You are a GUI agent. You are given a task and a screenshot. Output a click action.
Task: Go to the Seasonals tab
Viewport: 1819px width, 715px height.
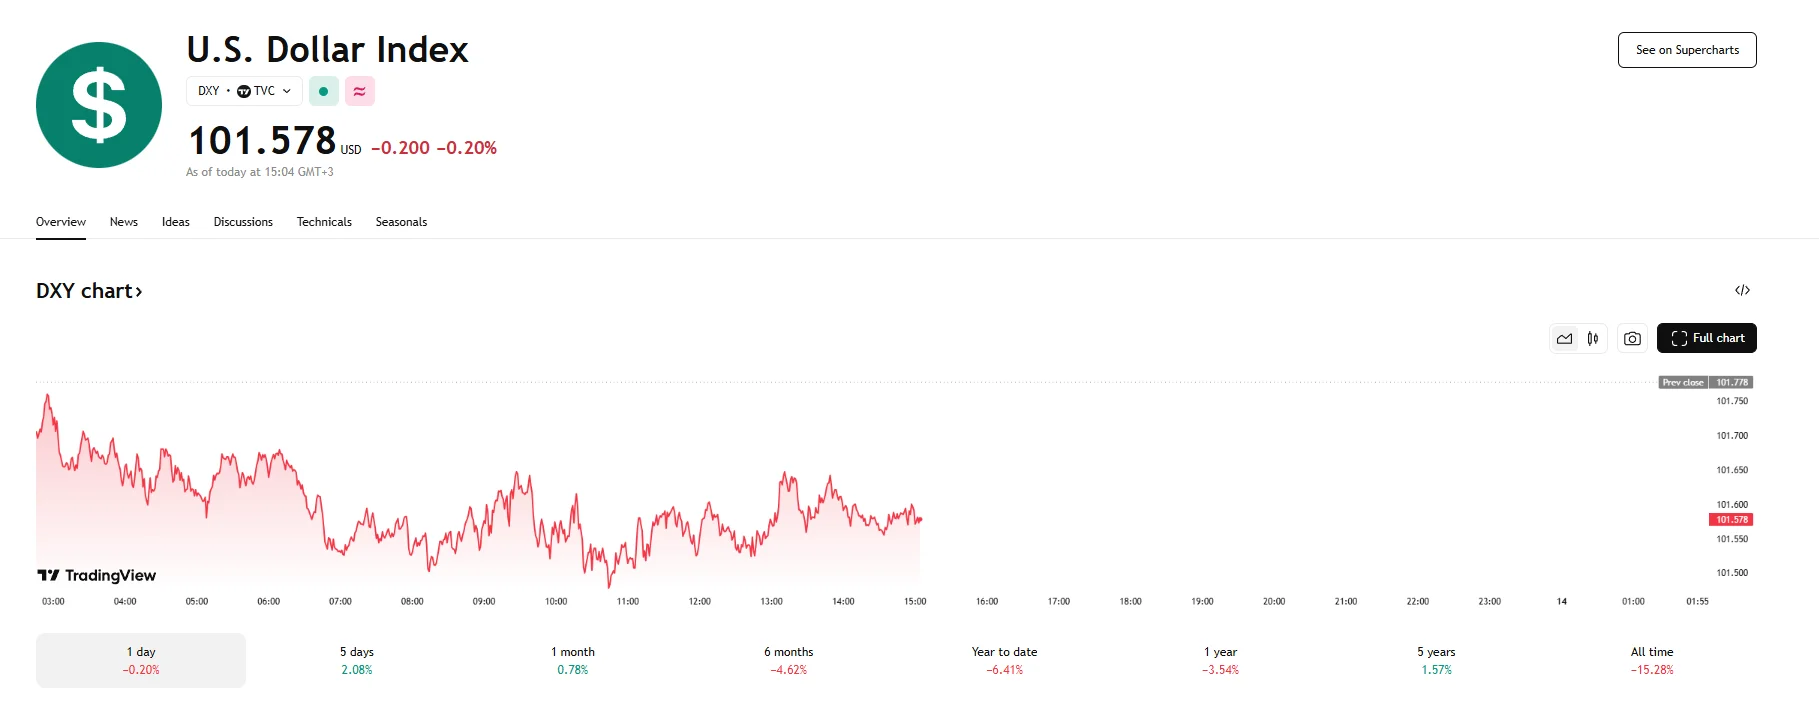[401, 222]
